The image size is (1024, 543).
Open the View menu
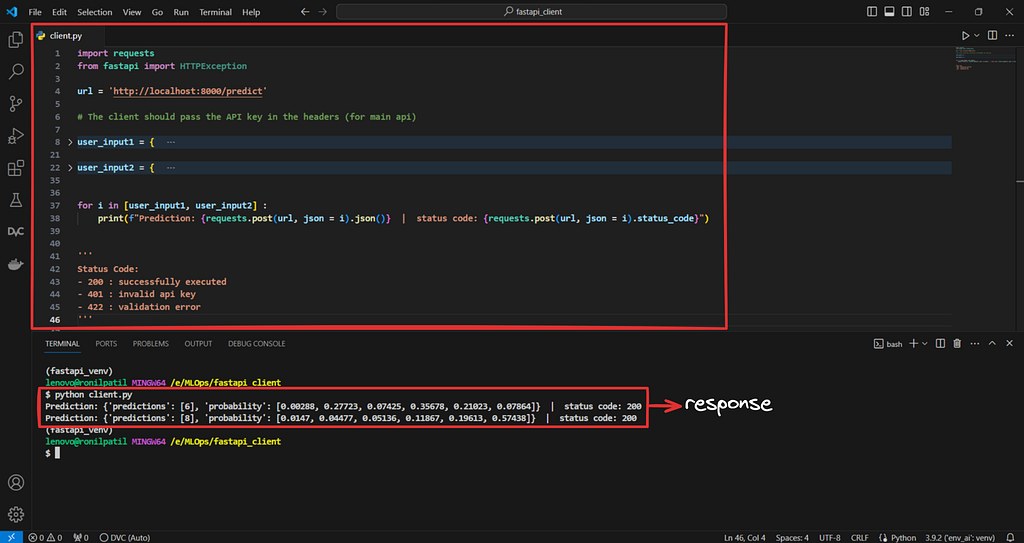coord(131,12)
